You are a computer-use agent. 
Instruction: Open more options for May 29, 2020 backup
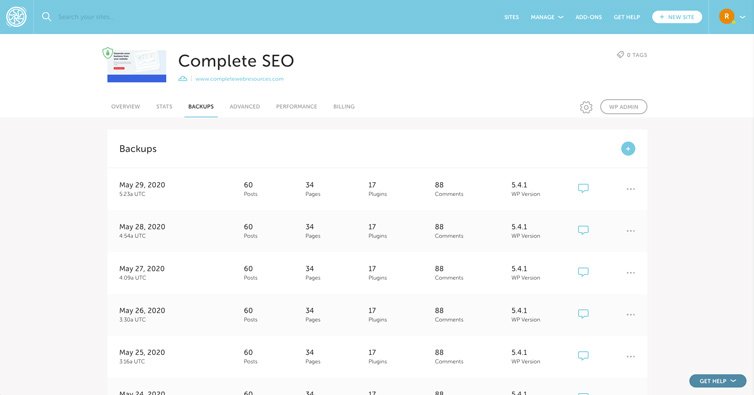pos(630,189)
